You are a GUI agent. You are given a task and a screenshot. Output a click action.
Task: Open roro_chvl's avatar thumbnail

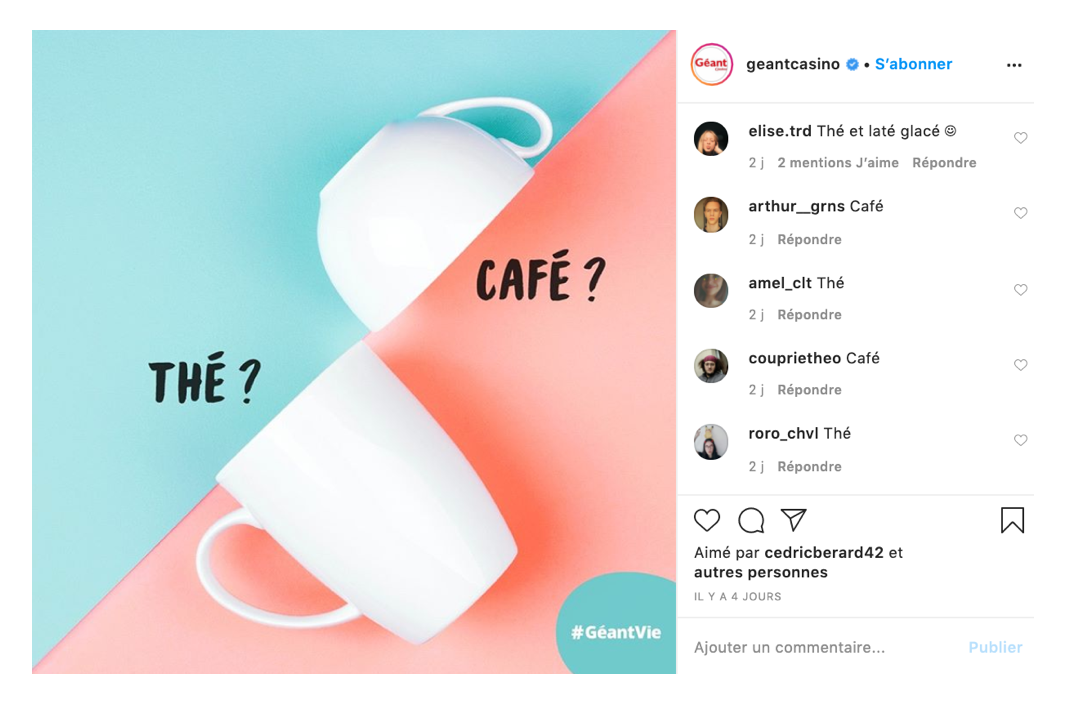point(711,442)
